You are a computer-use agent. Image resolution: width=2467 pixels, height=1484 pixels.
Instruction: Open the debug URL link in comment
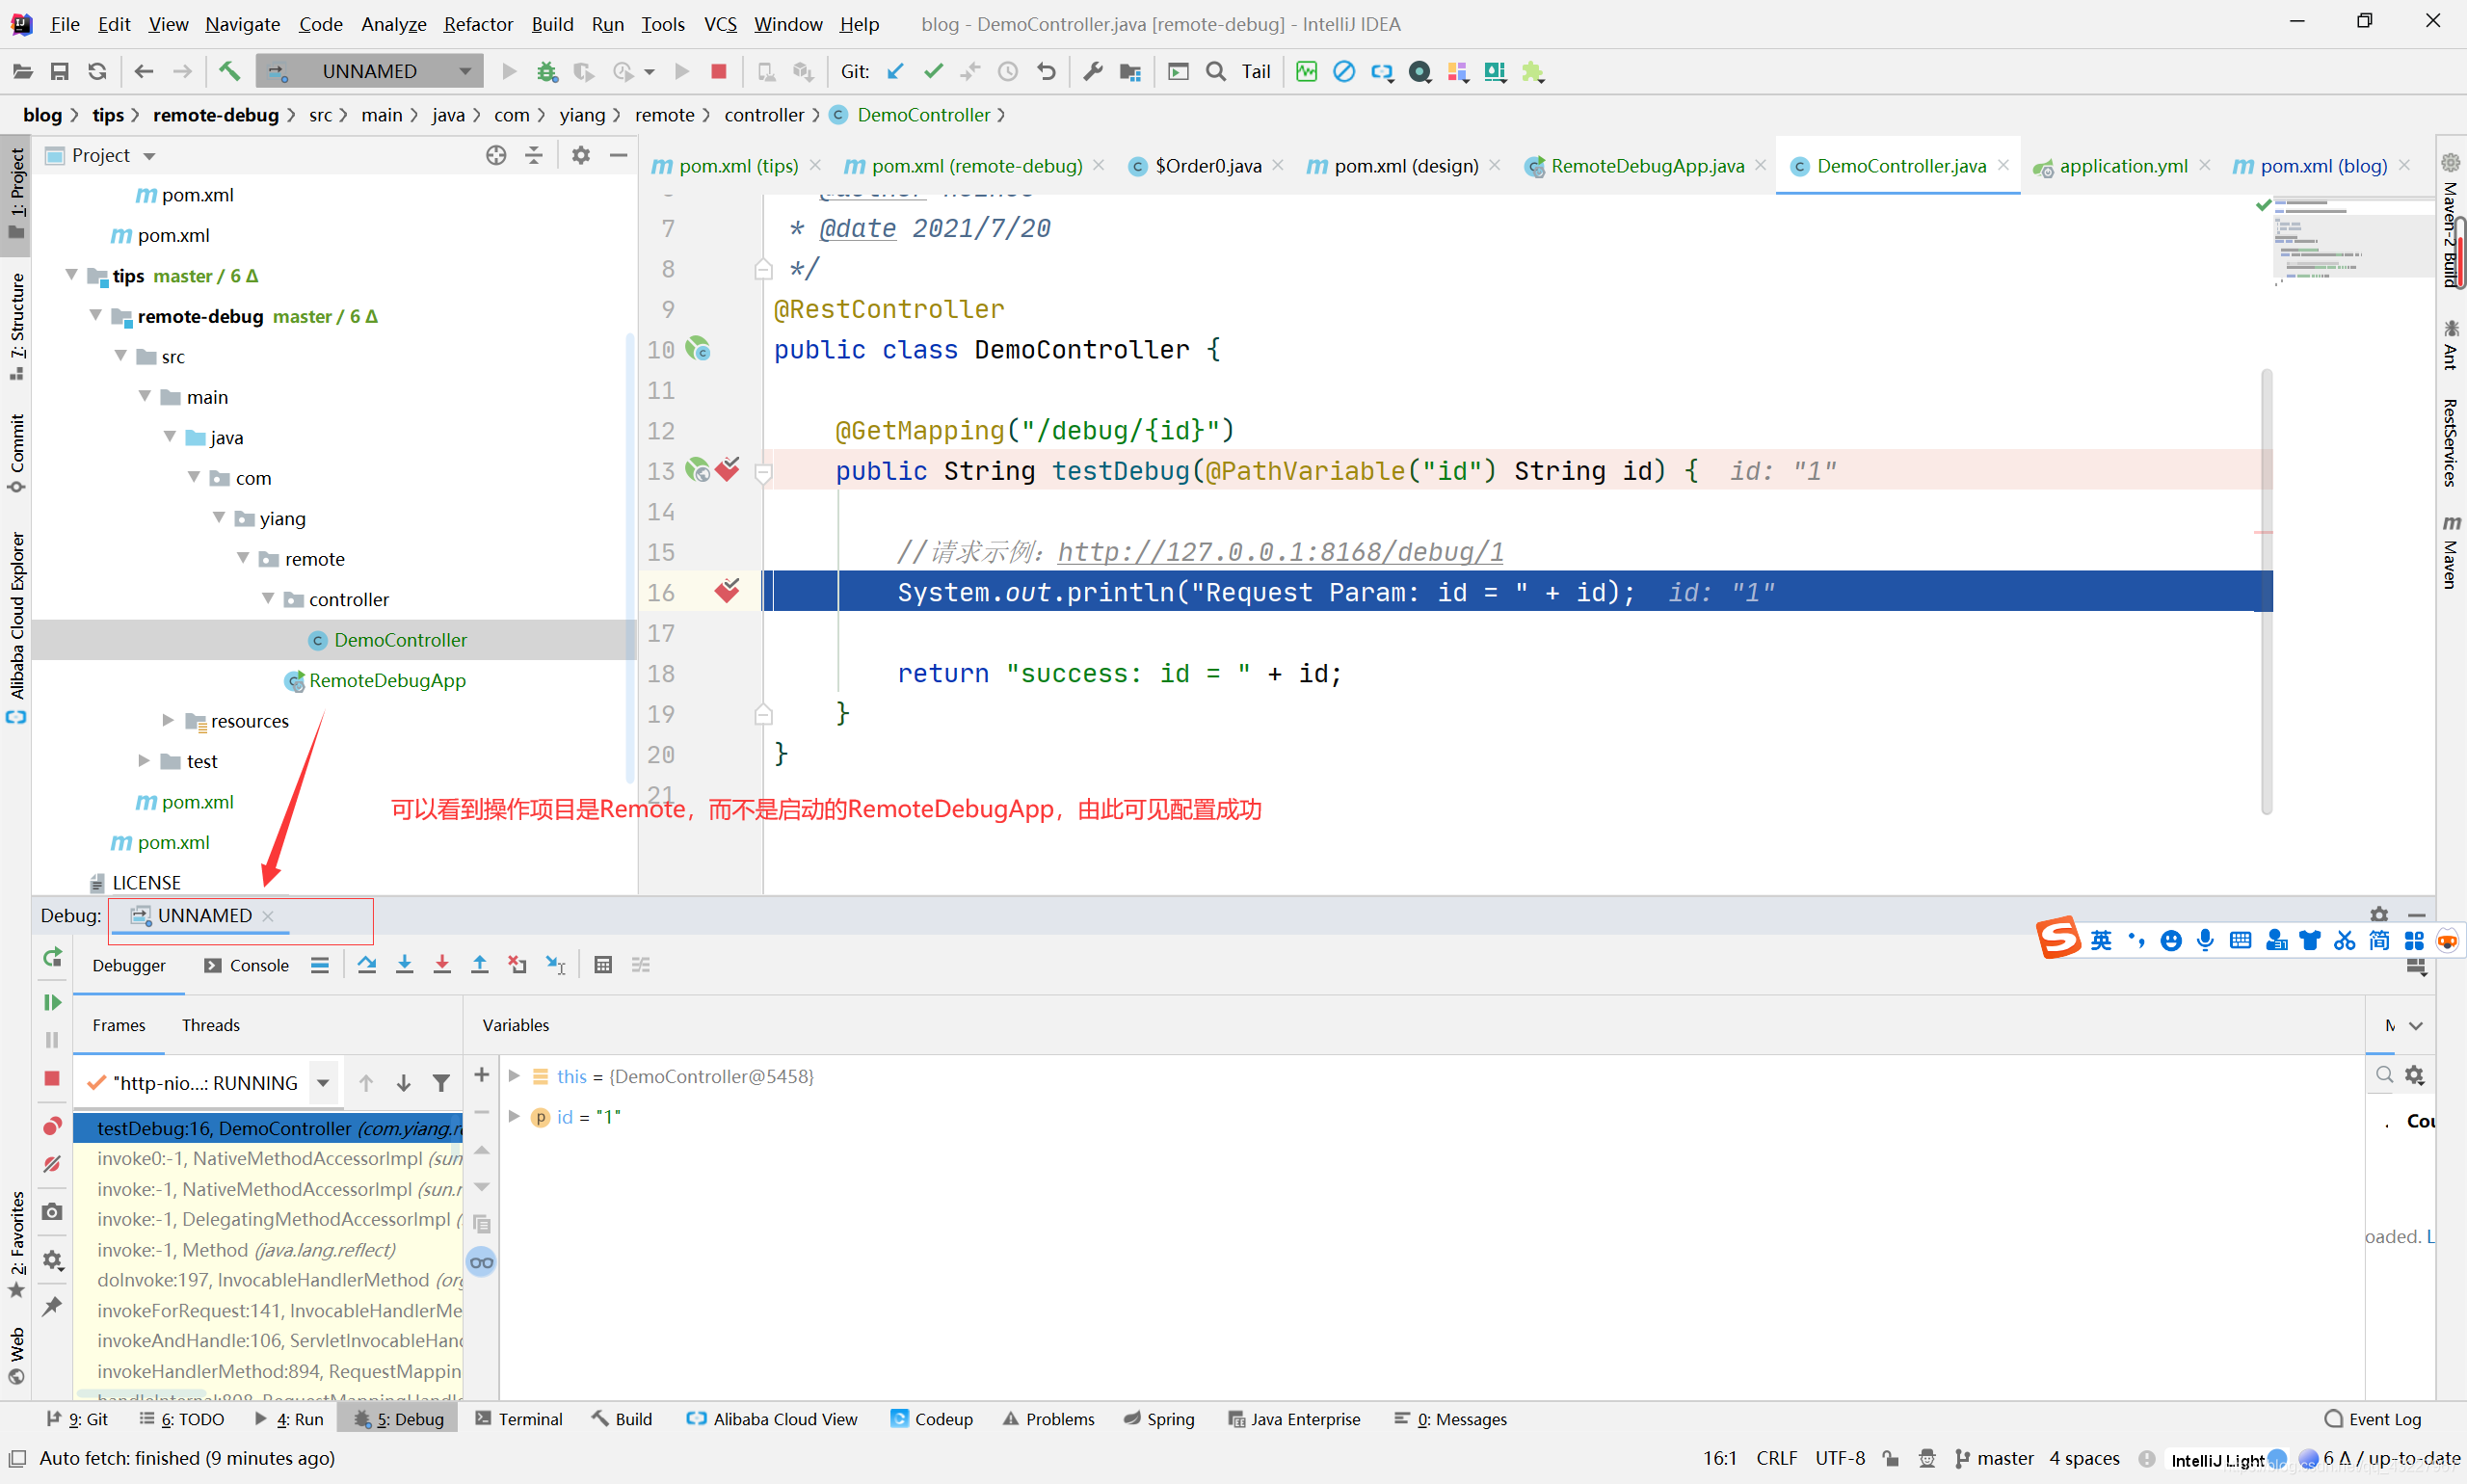(1279, 551)
